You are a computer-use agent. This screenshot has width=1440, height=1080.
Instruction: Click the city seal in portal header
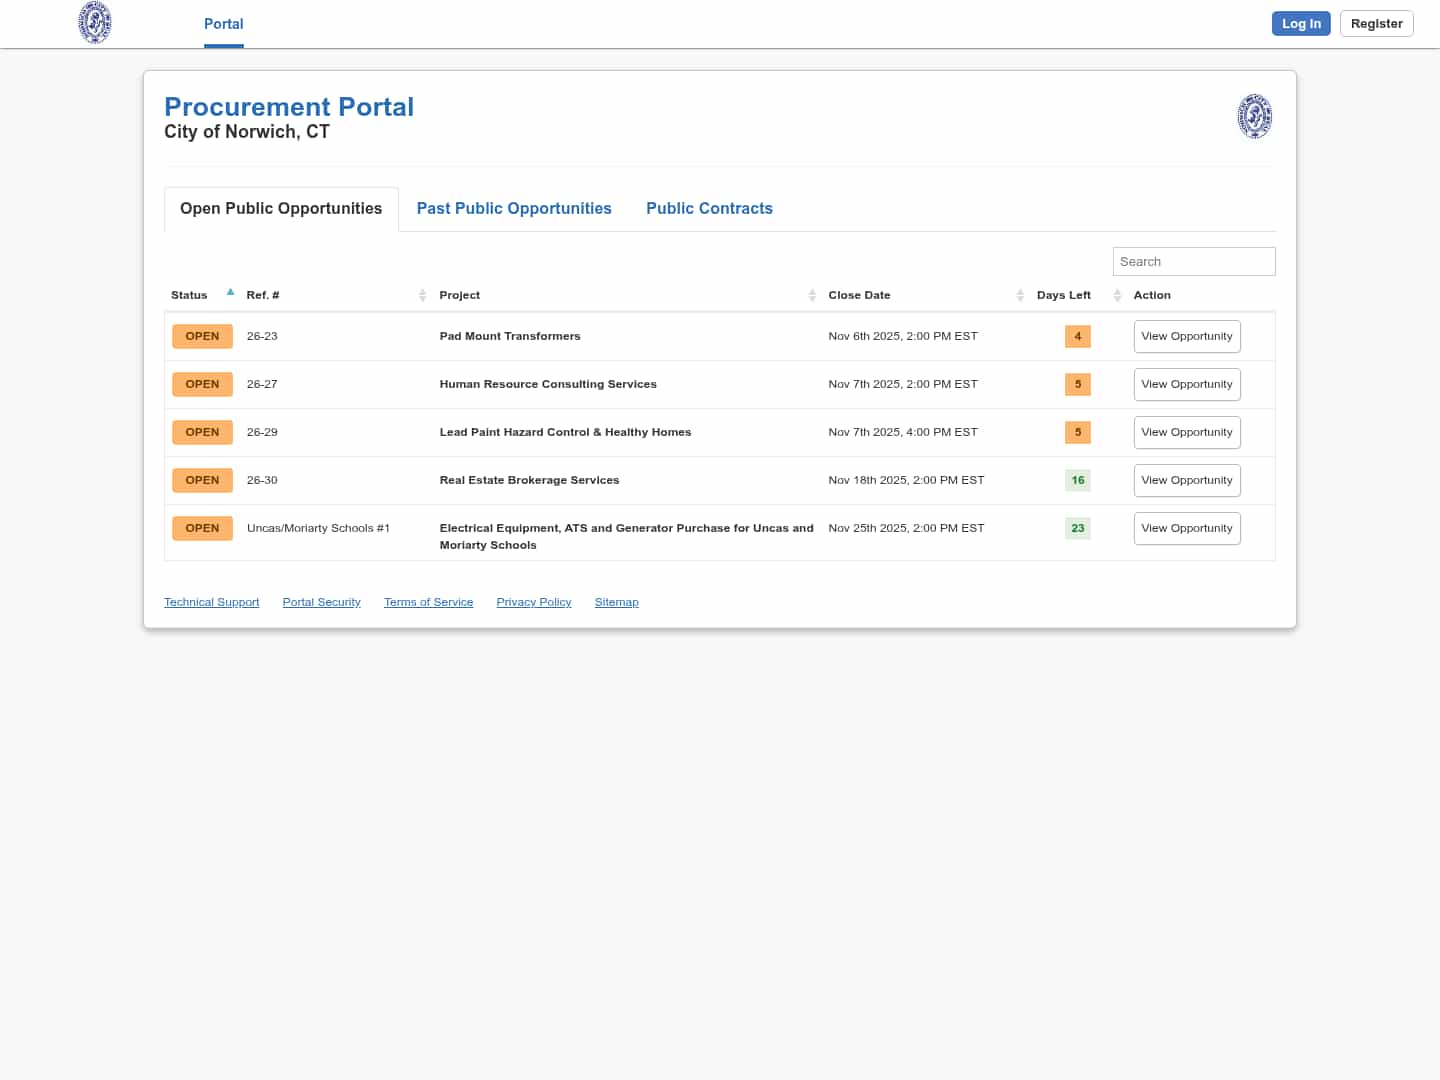click(1254, 116)
